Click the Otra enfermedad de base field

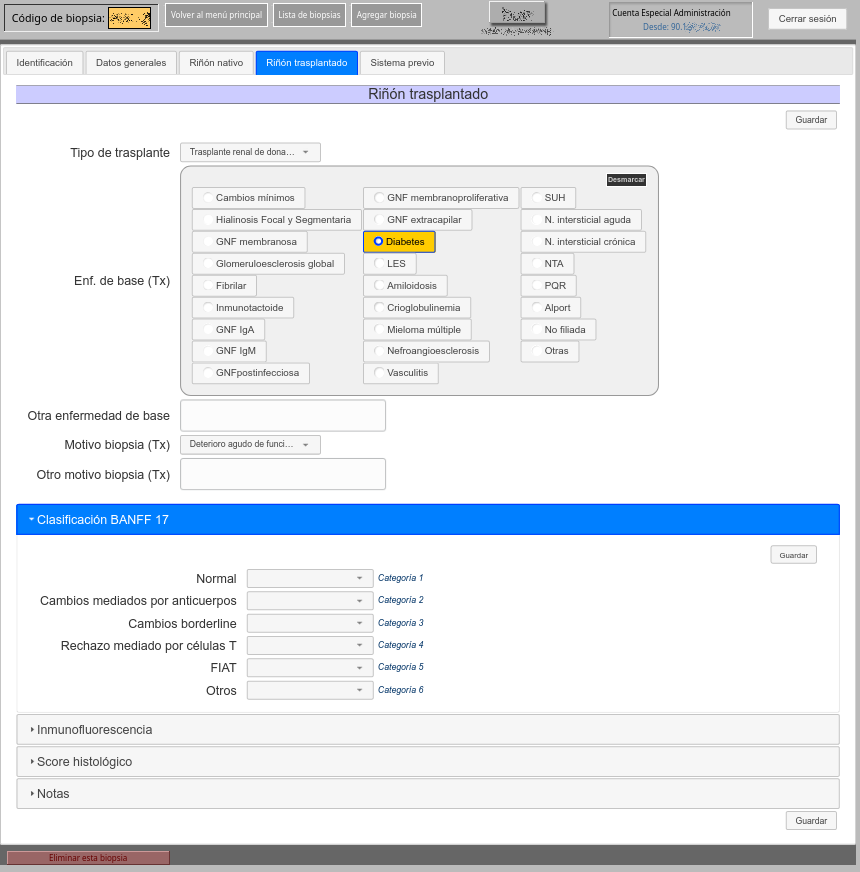[x=283, y=415]
